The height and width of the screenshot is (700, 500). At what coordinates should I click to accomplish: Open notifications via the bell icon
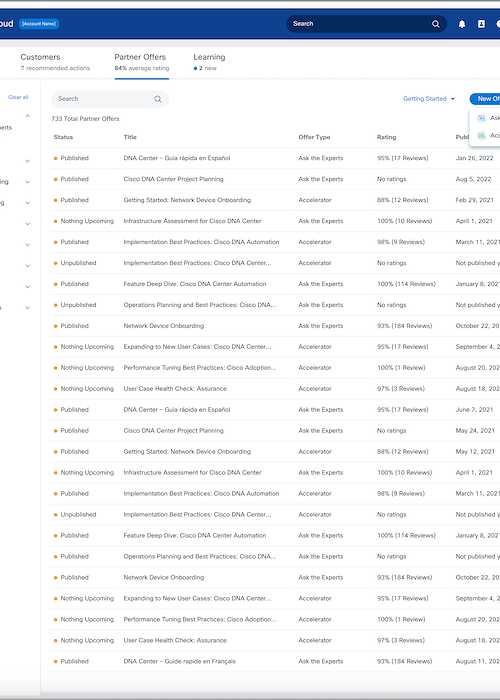click(x=462, y=24)
